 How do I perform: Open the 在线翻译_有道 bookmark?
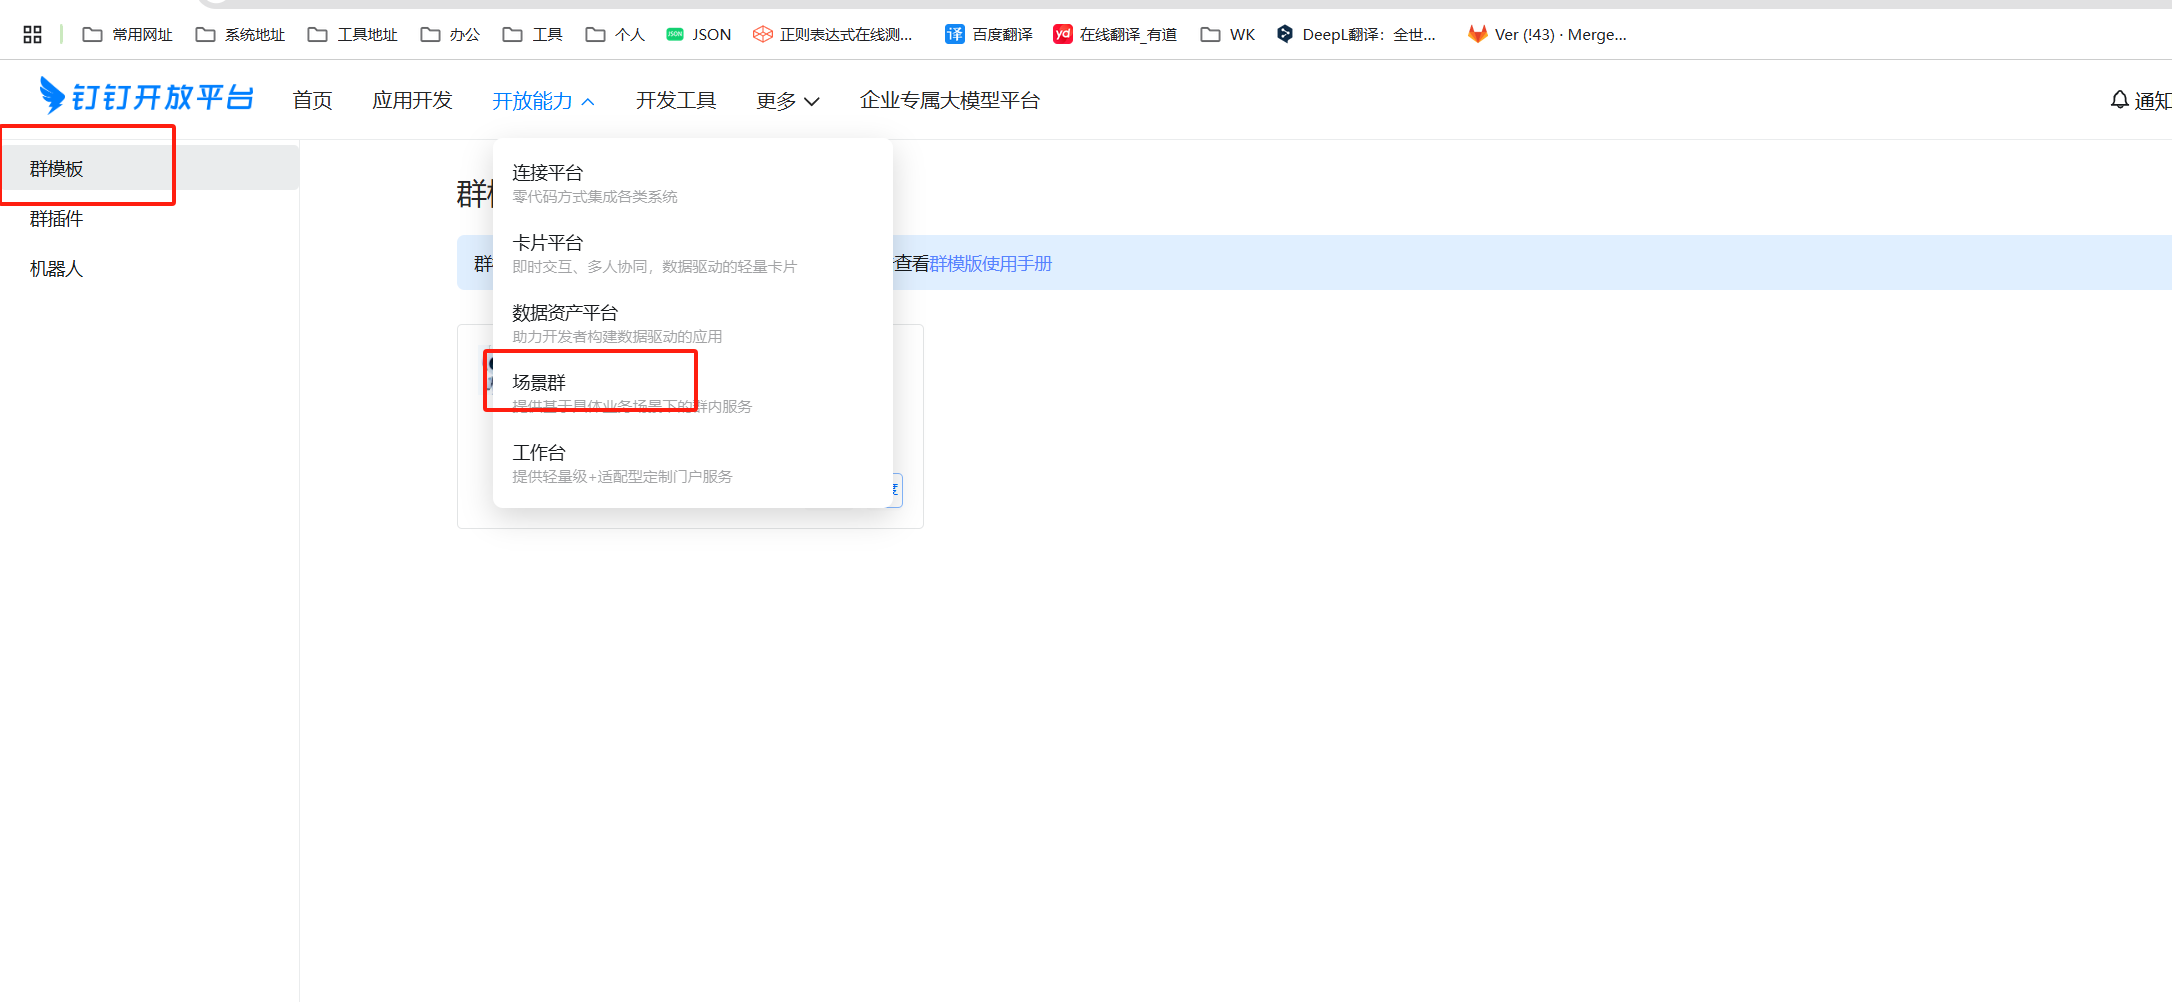[1115, 35]
